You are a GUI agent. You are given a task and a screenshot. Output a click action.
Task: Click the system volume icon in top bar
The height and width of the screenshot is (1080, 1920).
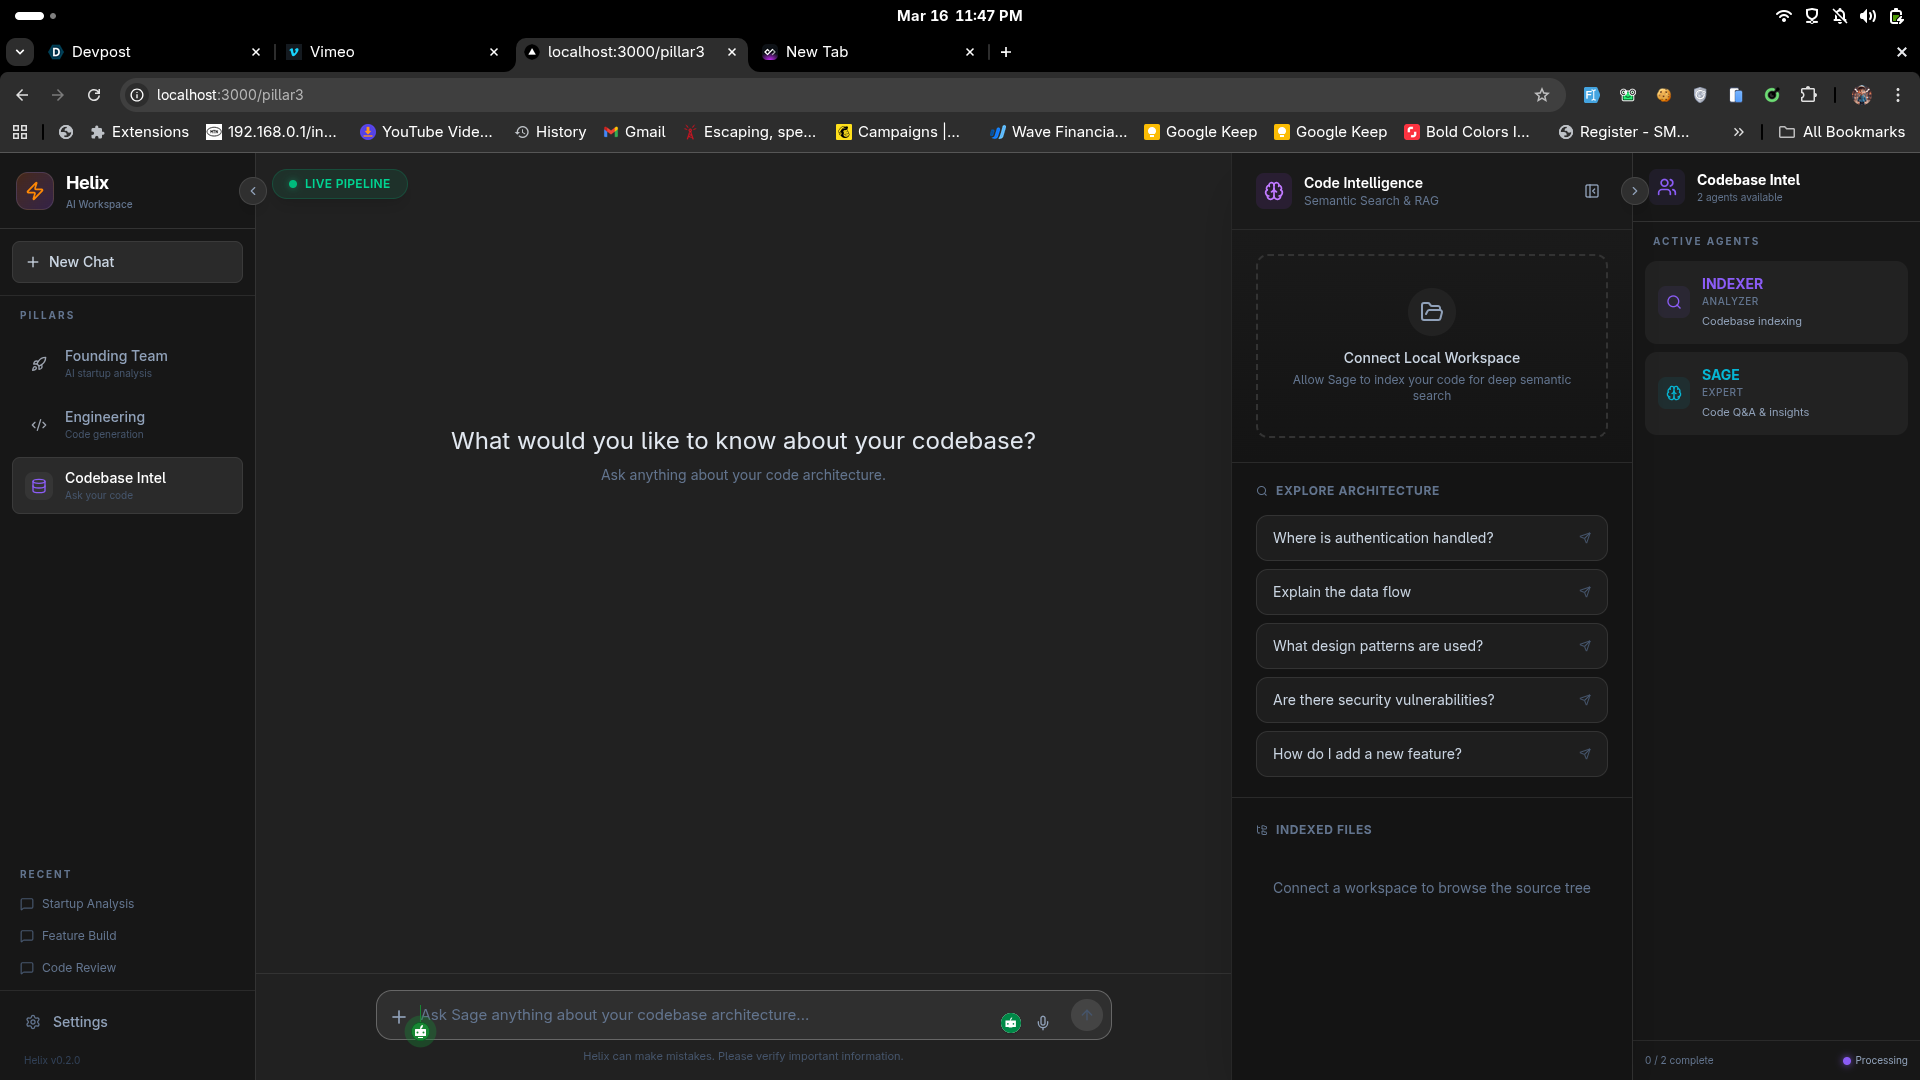(1867, 16)
